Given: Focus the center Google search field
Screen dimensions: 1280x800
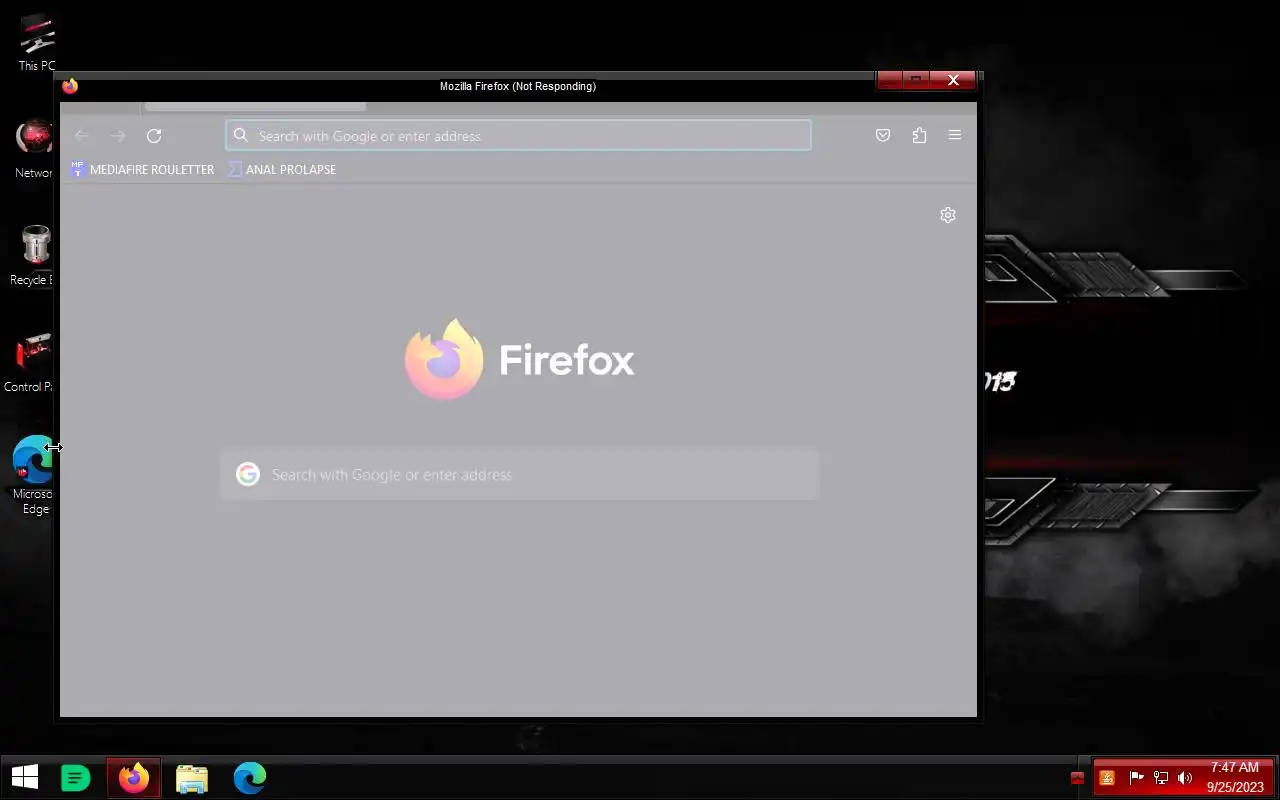Looking at the screenshot, I should pos(519,474).
